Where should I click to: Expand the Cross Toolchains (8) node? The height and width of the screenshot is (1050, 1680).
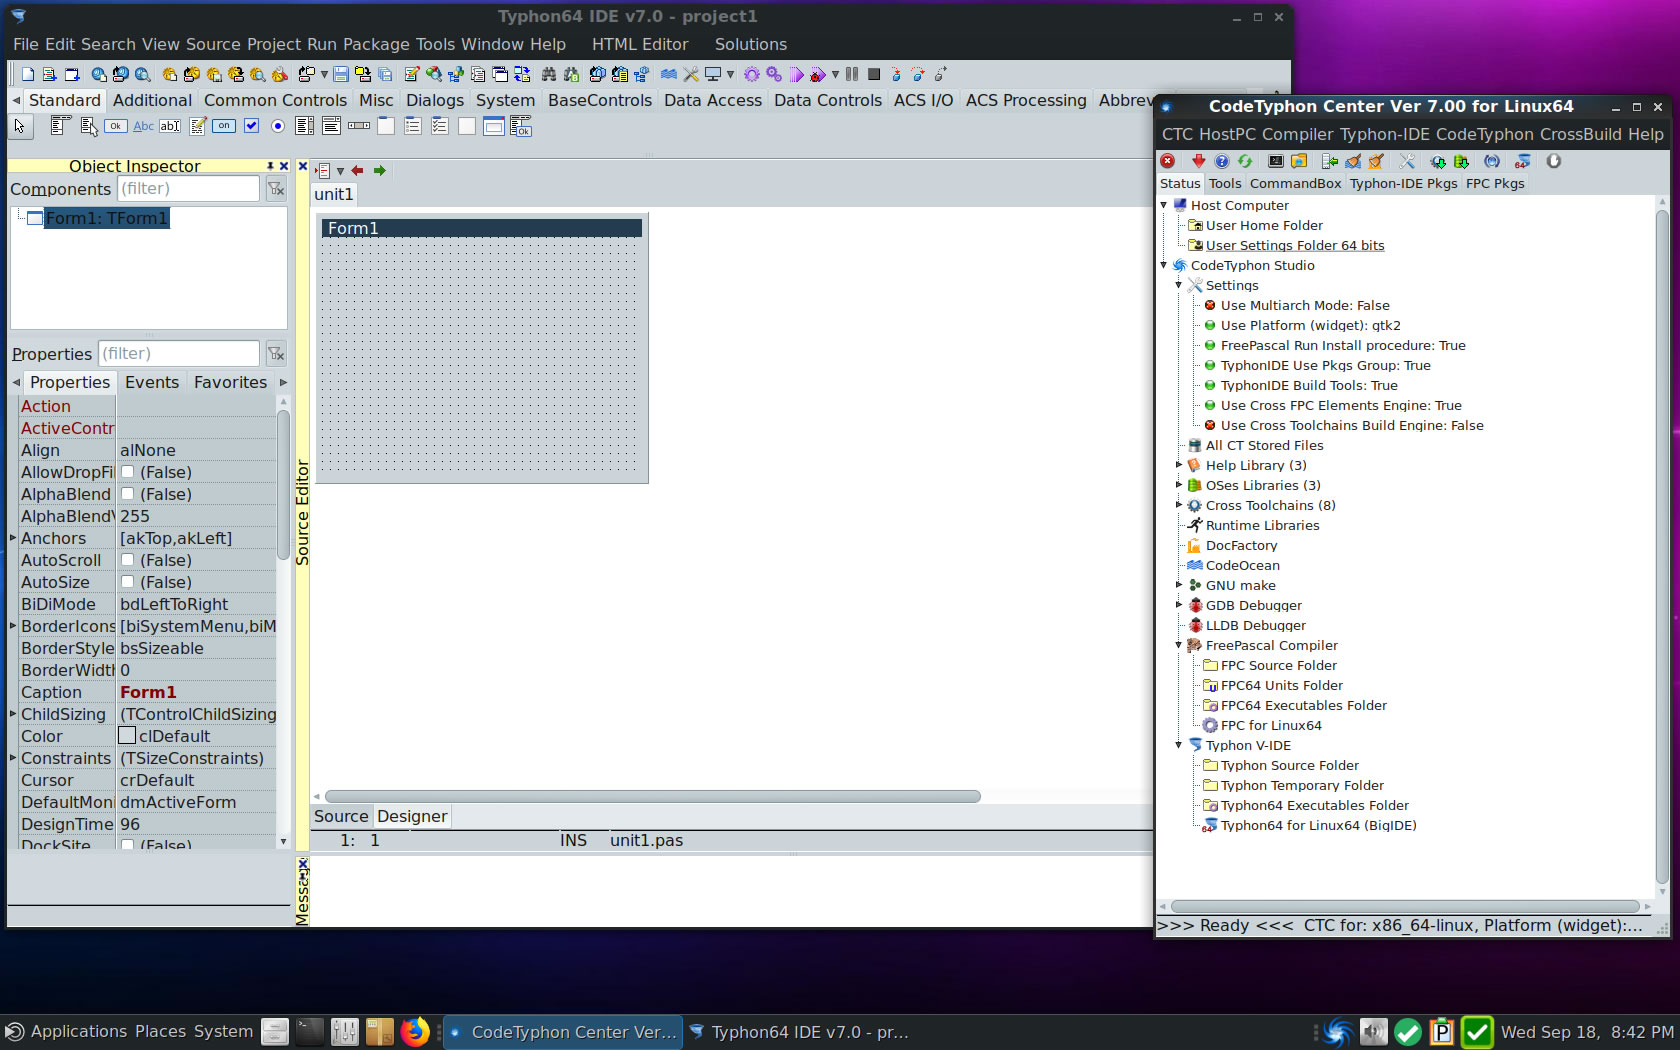point(1179,505)
